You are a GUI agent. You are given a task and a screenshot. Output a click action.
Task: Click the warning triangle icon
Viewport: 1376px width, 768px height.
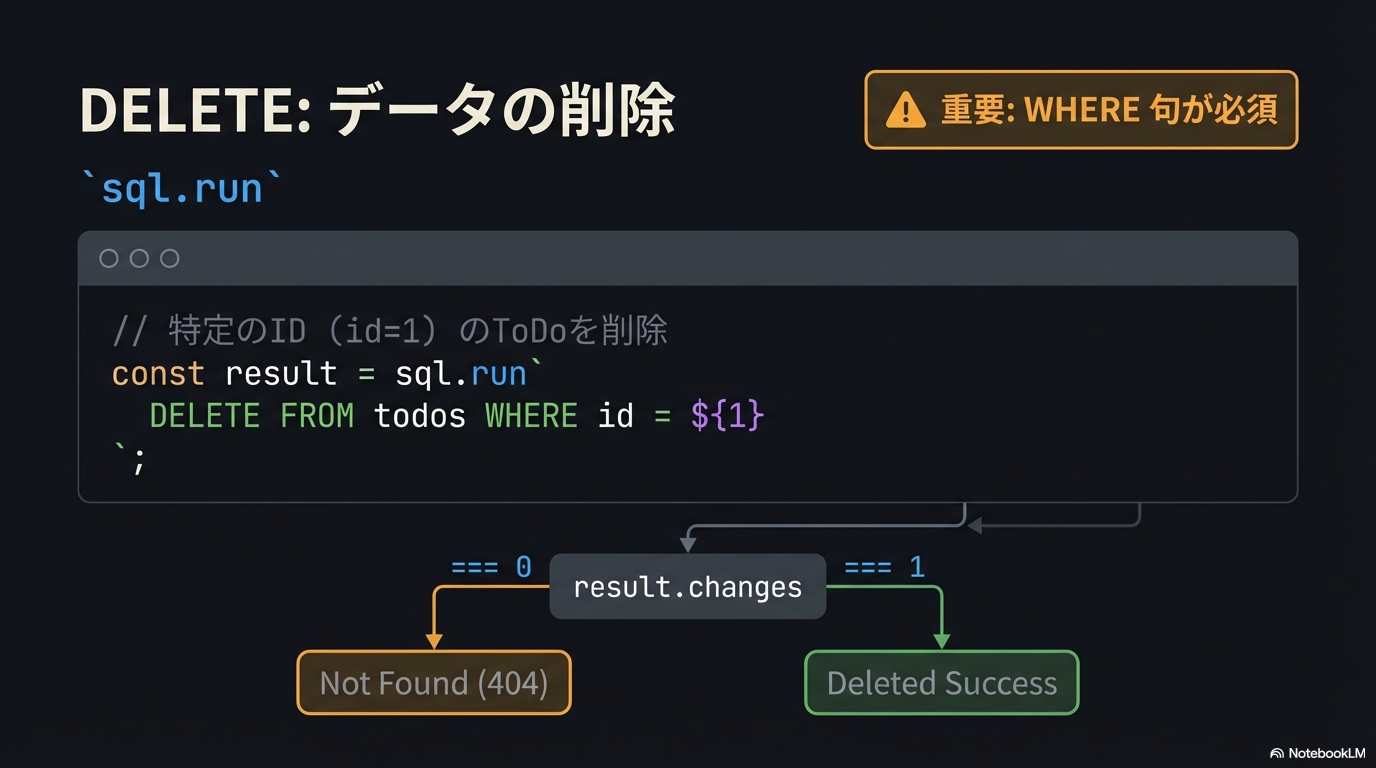pos(906,110)
